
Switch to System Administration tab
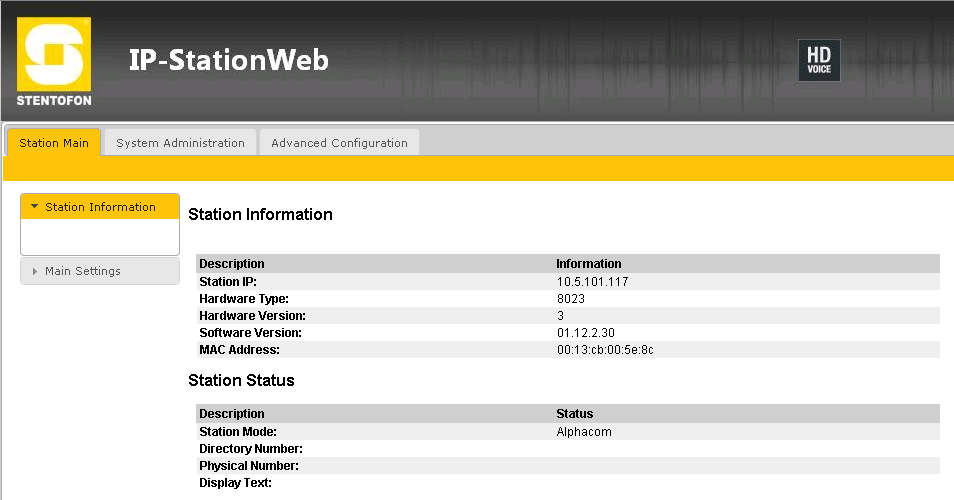(x=180, y=143)
